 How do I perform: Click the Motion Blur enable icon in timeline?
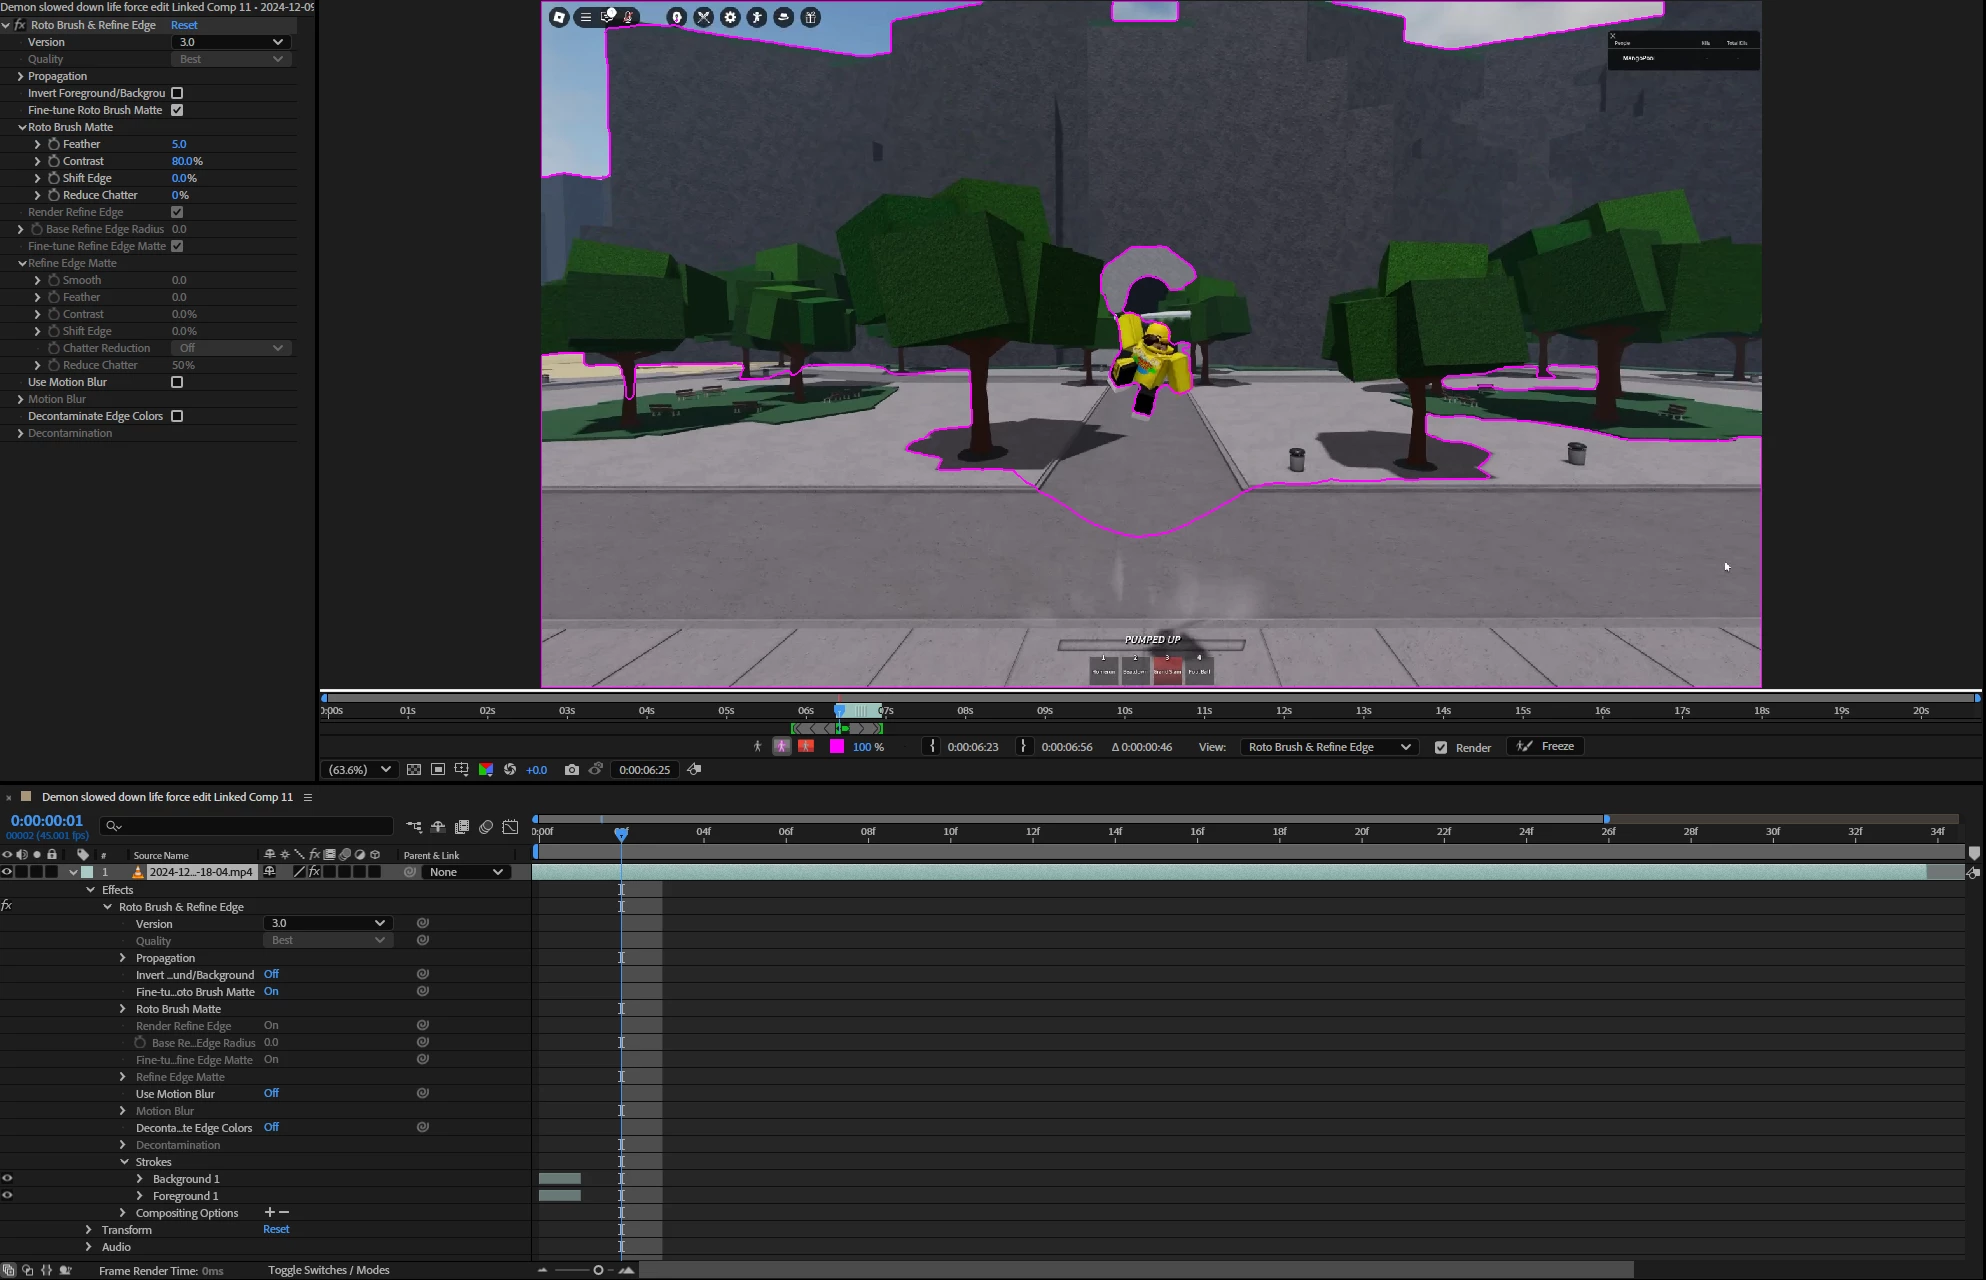pos(486,827)
